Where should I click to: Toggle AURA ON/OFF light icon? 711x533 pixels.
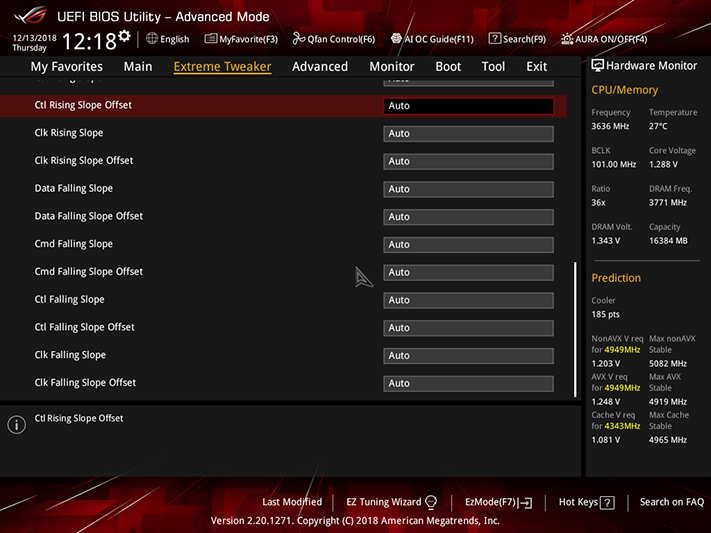pos(567,39)
